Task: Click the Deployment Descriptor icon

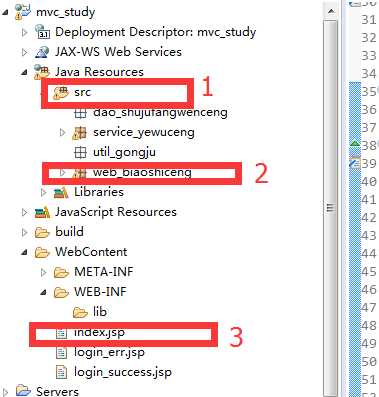Action: coord(42,32)
